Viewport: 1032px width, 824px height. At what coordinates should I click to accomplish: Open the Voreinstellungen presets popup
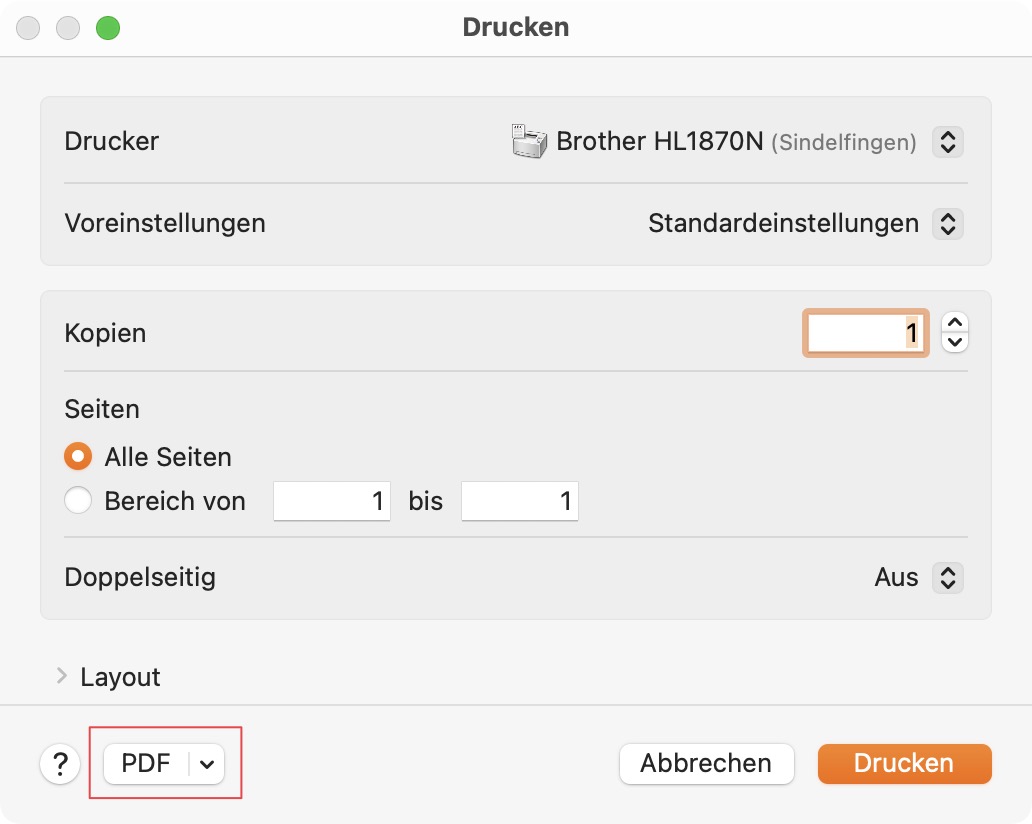pyautogui.click(x=948, y=224)
